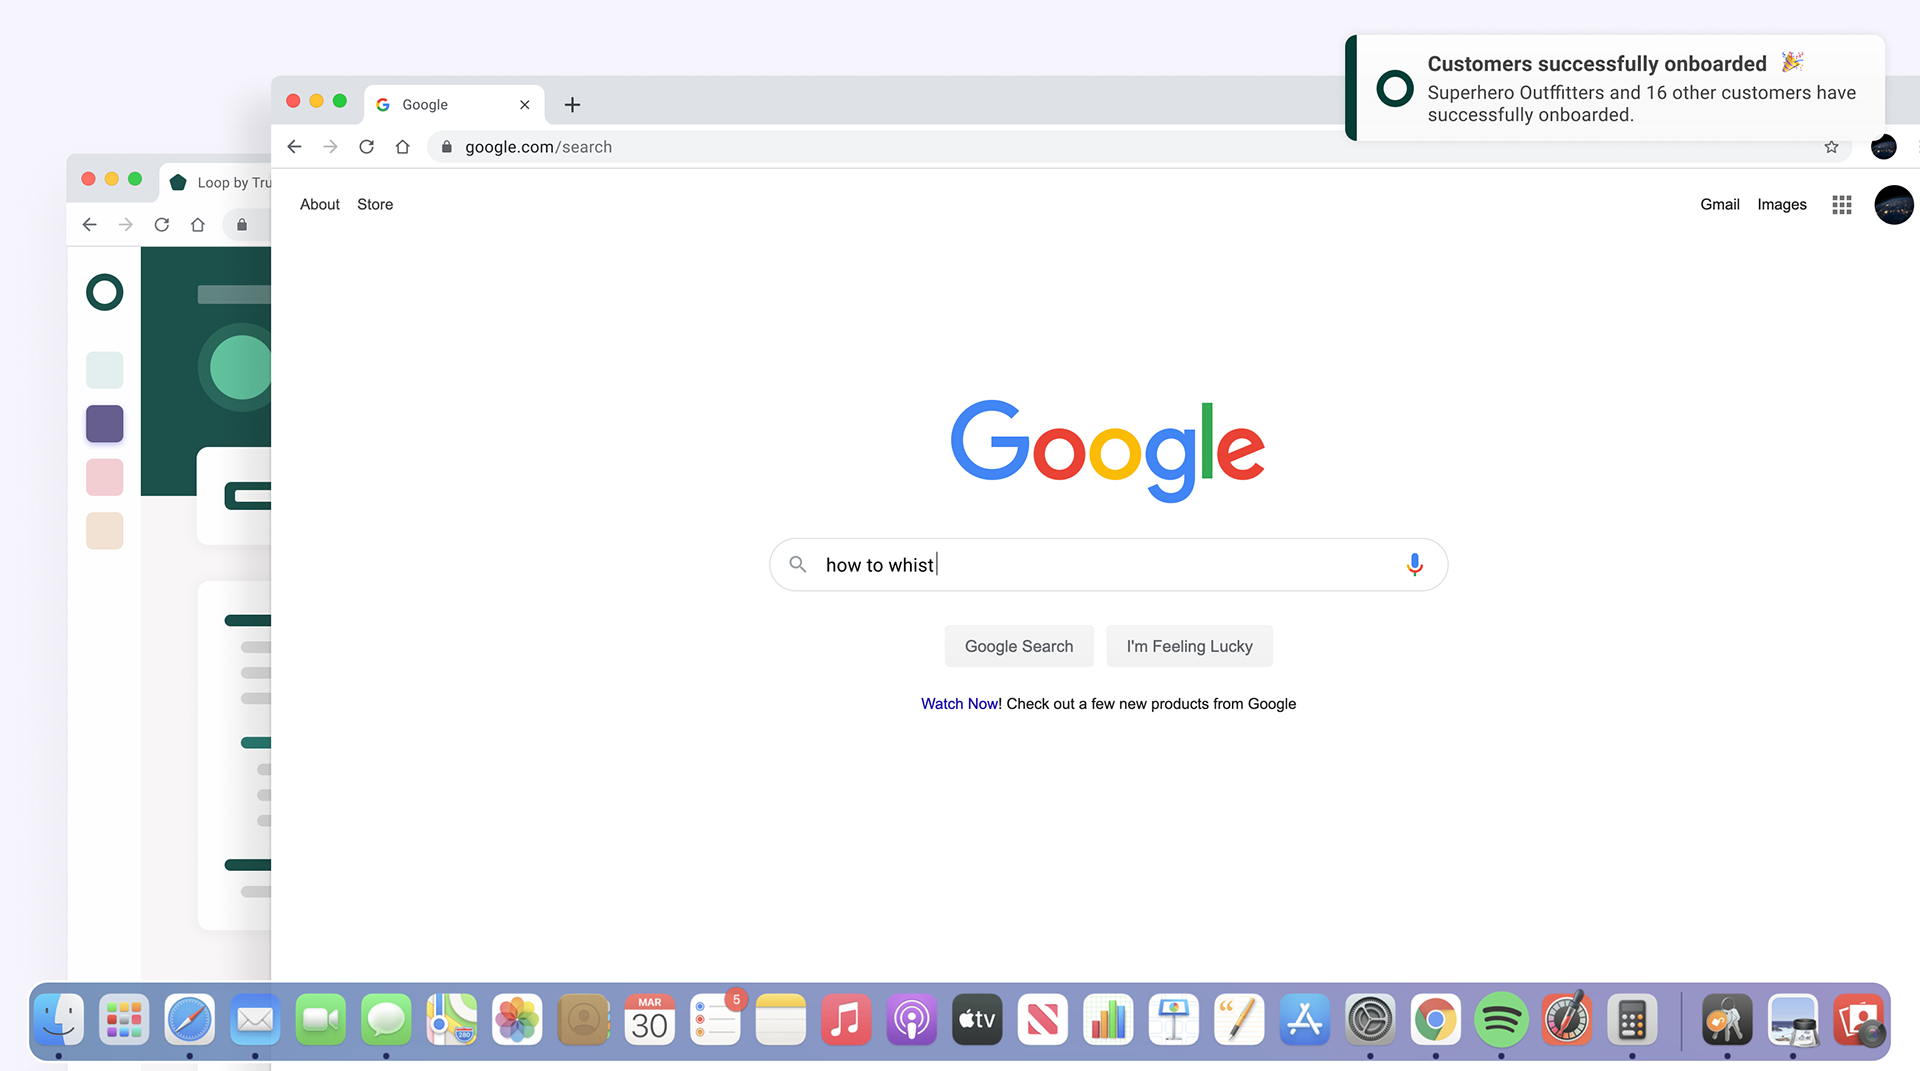Go to home page in Google window
Image resolution: width=1920 pixels, height=1071 pixels.
403,147
